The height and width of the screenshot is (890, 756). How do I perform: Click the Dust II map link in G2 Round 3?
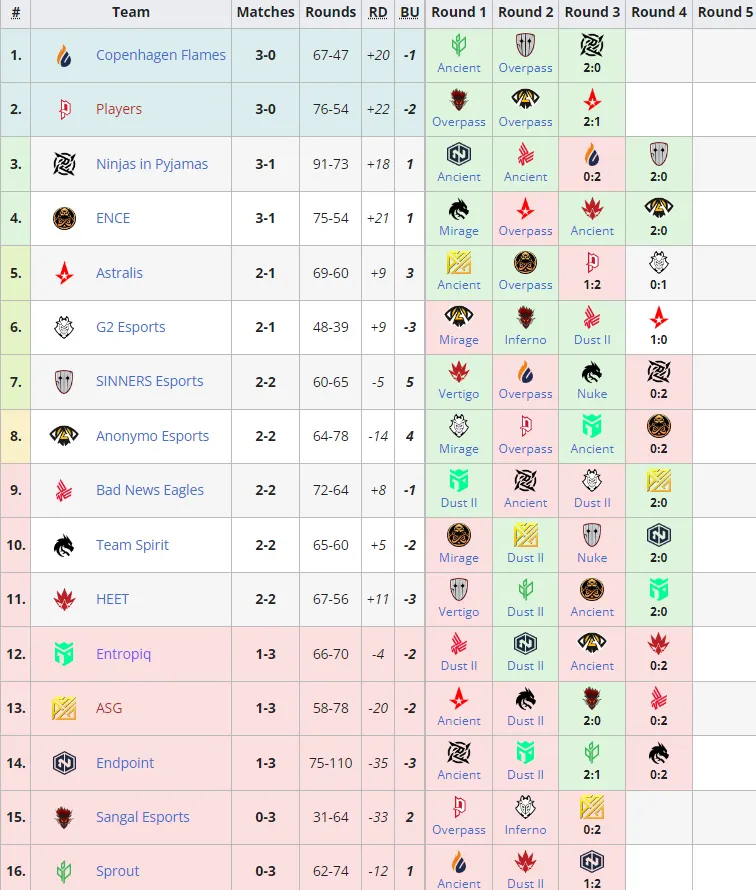click(591, 339)
